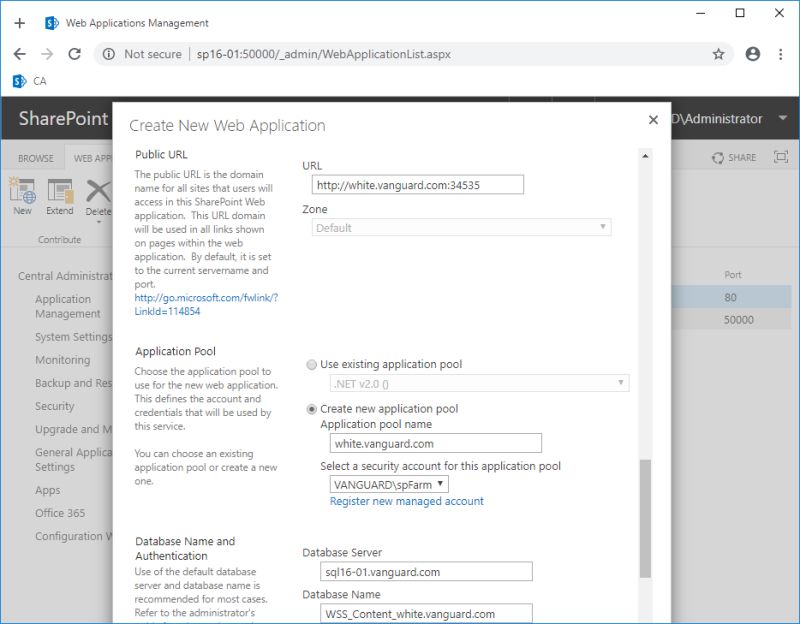Screen dimensions: 800x624
Task: Click the Port column header
Action: (x=733, y=275)
